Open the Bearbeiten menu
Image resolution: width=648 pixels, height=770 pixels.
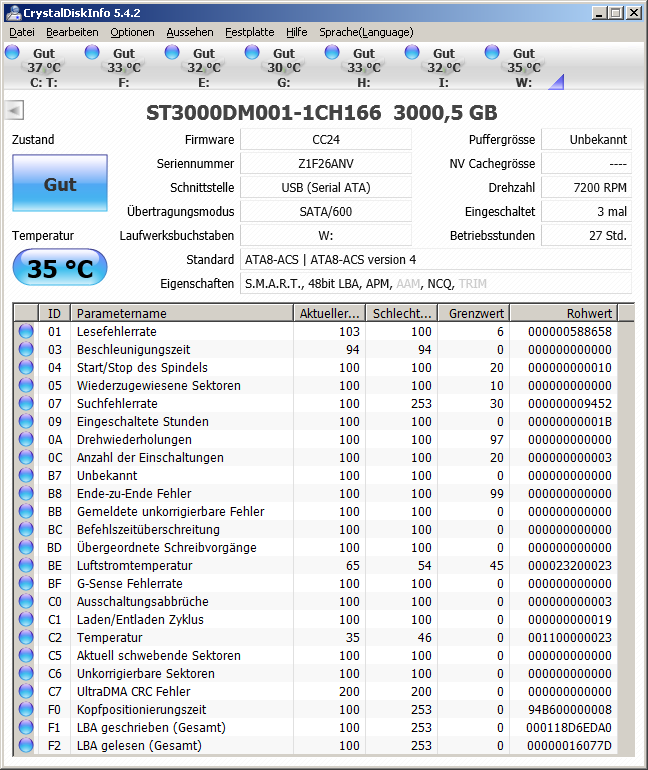tap(72, 32)
